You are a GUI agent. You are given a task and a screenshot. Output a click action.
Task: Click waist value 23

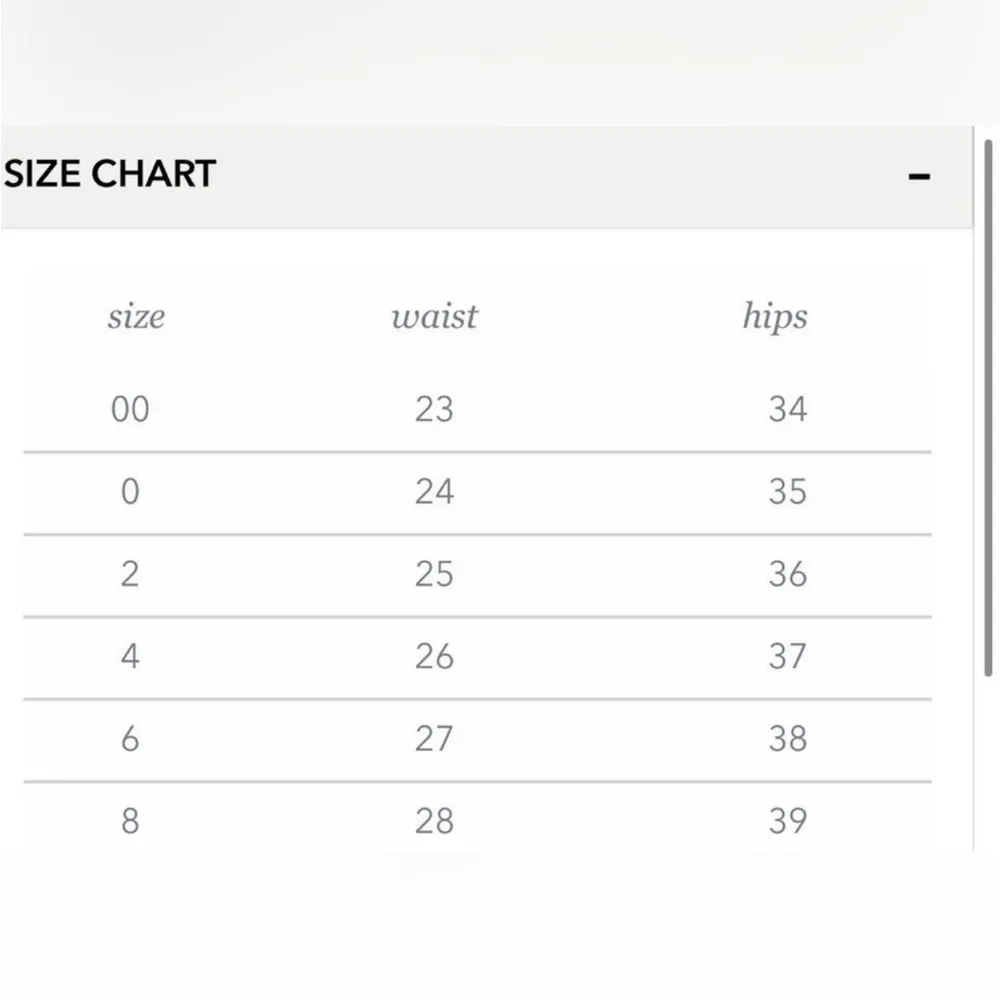click(434, 409)
